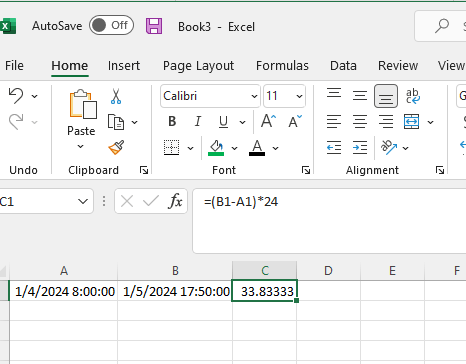466x364 pixels.
Task: Open the Copy options dropdown arrow
Action: click(134, 122)
